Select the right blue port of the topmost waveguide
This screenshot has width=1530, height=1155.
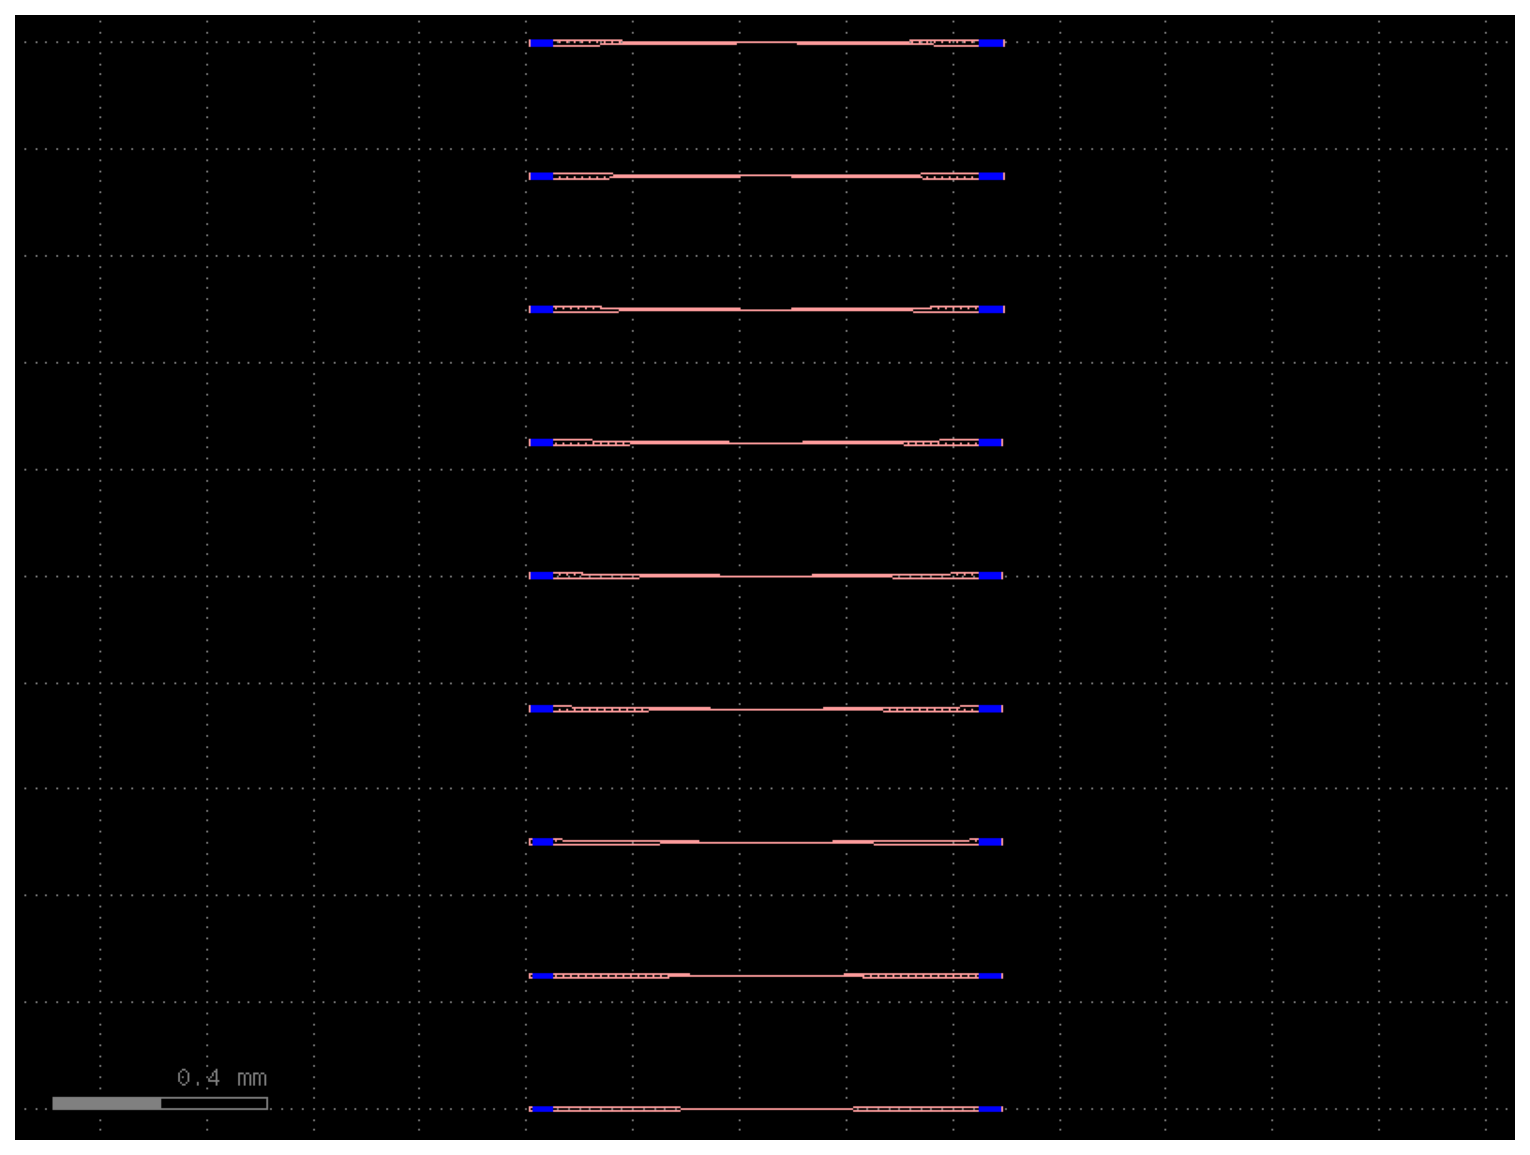point(992,43)
